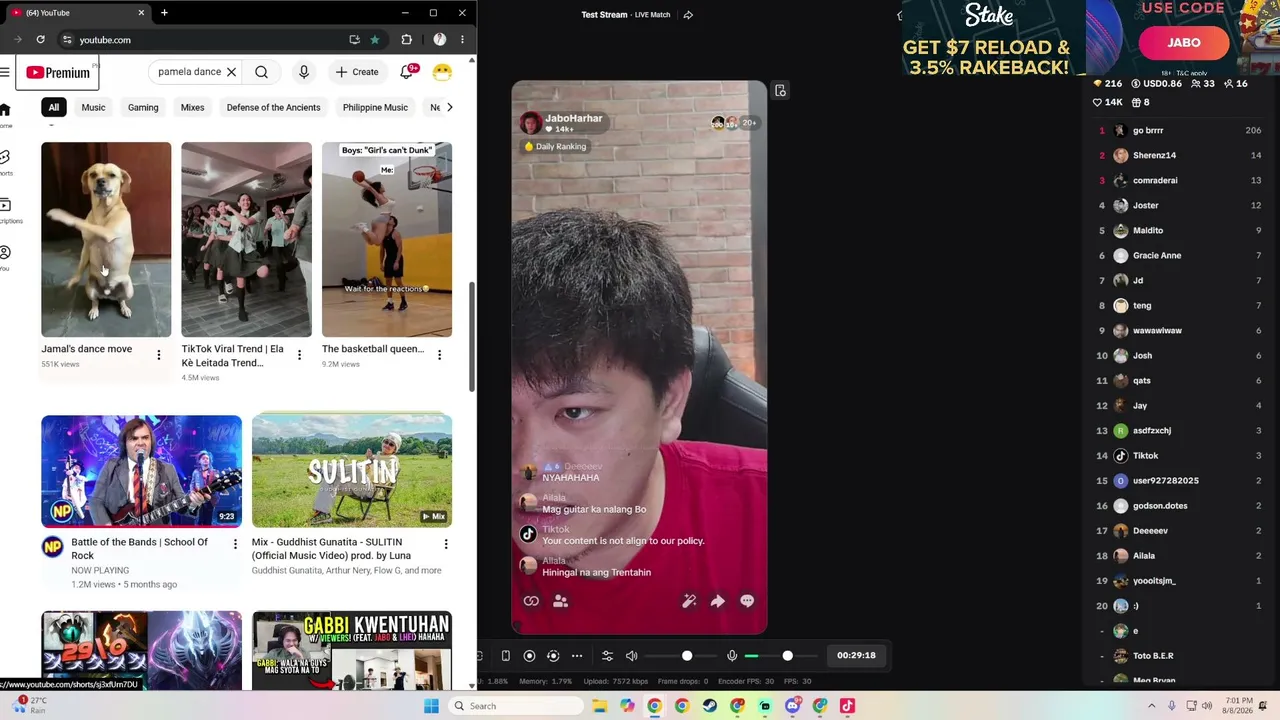1280x720 pixels.
Task: Select the All filter chip
Action: (x=54, y=107)
